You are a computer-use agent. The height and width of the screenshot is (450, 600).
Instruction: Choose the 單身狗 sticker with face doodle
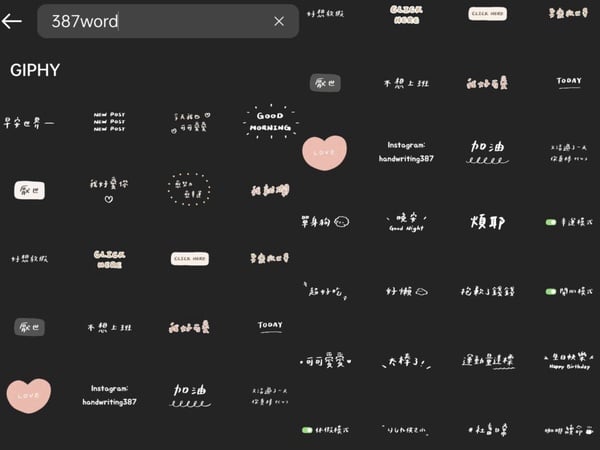point(325,222)
